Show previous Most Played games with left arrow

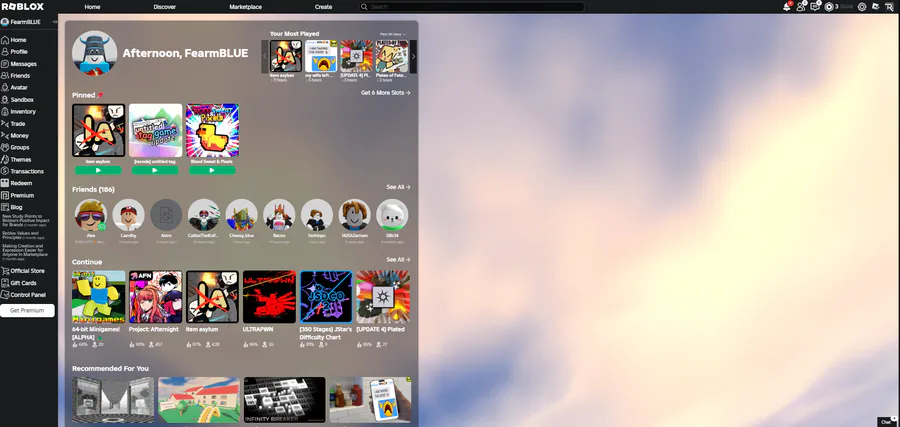click(x=265, y=56)
